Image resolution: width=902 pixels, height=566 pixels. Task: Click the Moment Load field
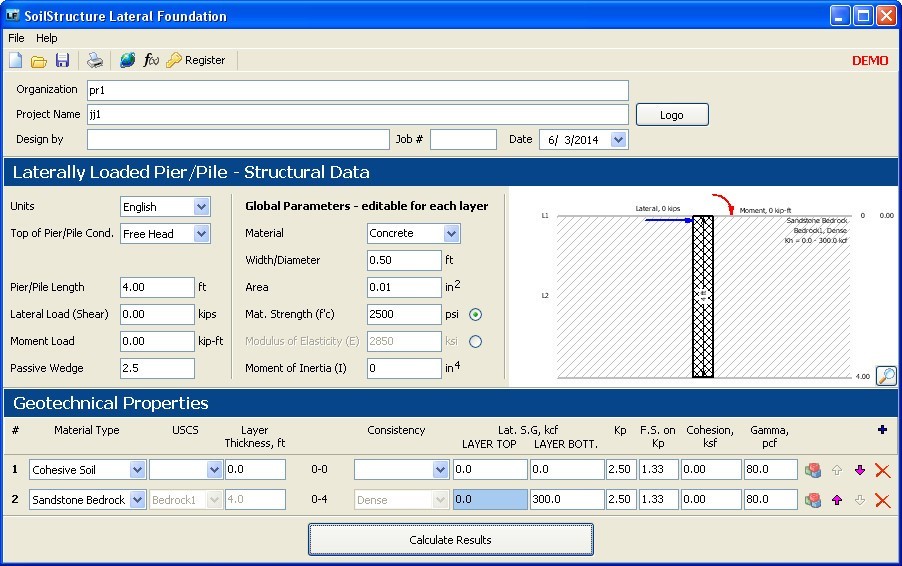coord(157,341)
